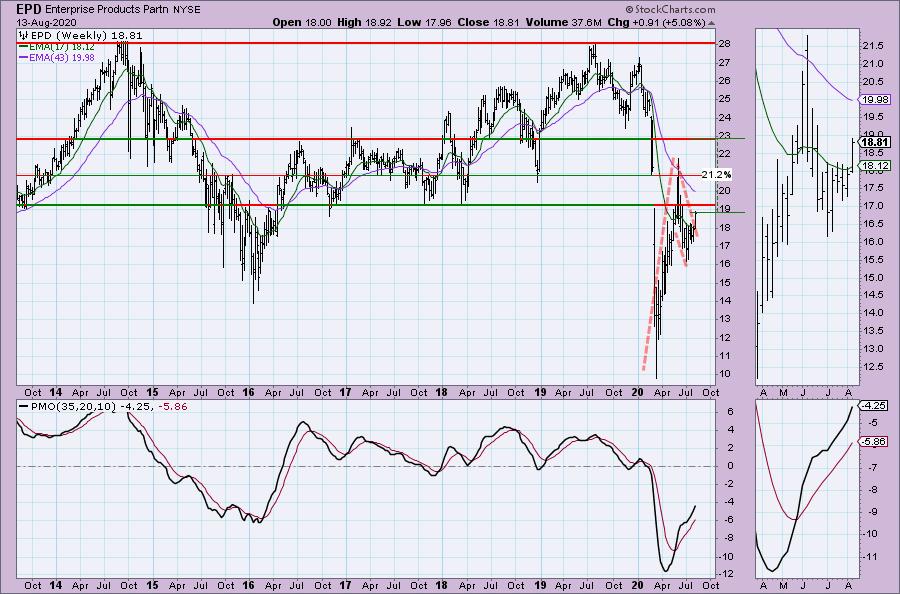Click the 6 label on PMO scale
Image resolution: width=900 pixels, height=594 pixels.
coord(731,411)
